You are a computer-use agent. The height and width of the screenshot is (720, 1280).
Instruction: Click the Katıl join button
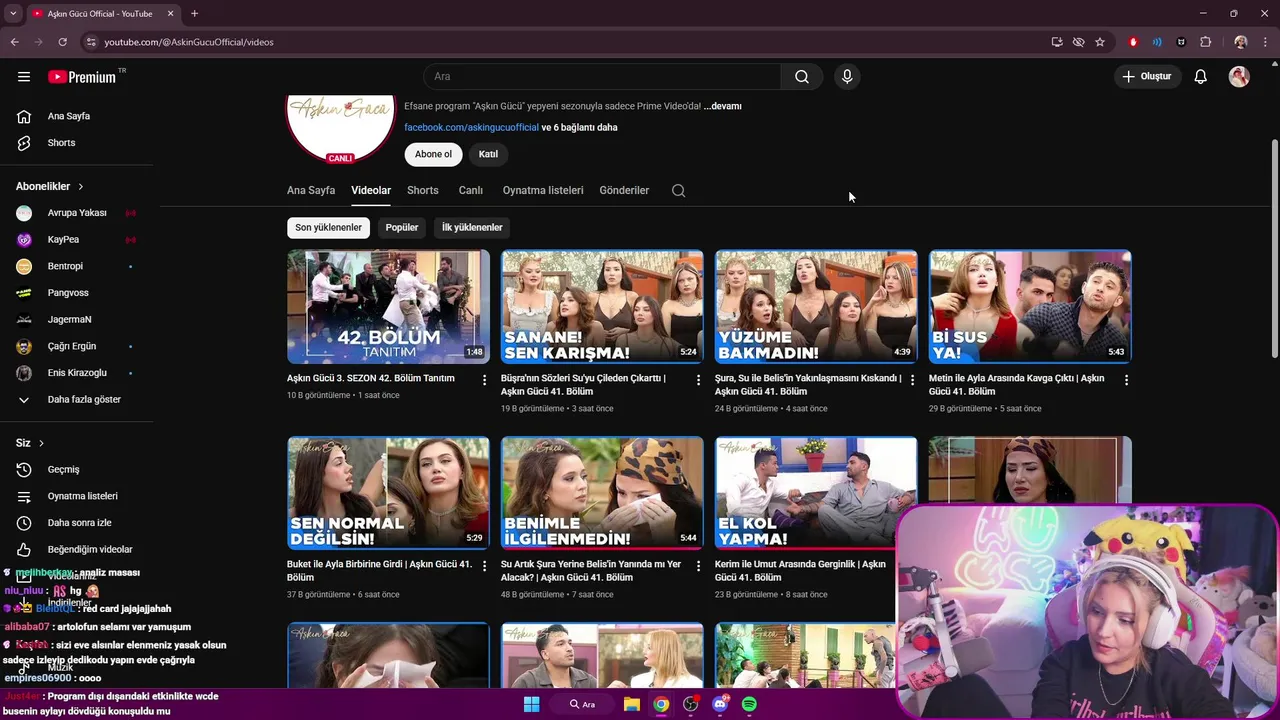[488, 154]
